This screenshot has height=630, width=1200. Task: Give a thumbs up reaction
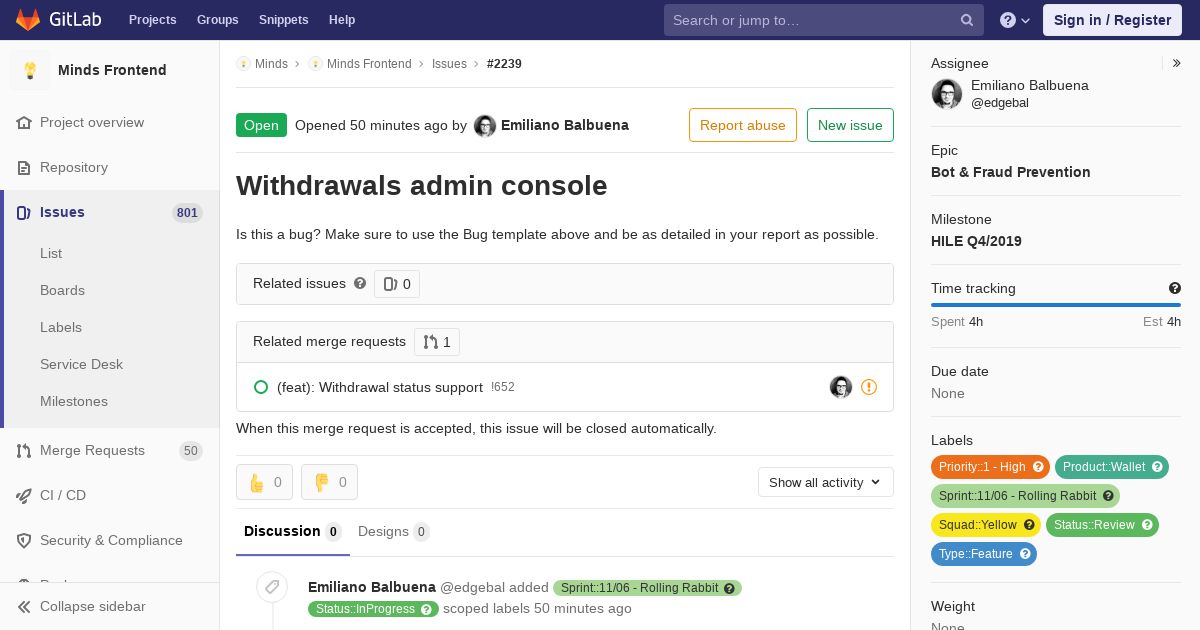click(264, 482)
